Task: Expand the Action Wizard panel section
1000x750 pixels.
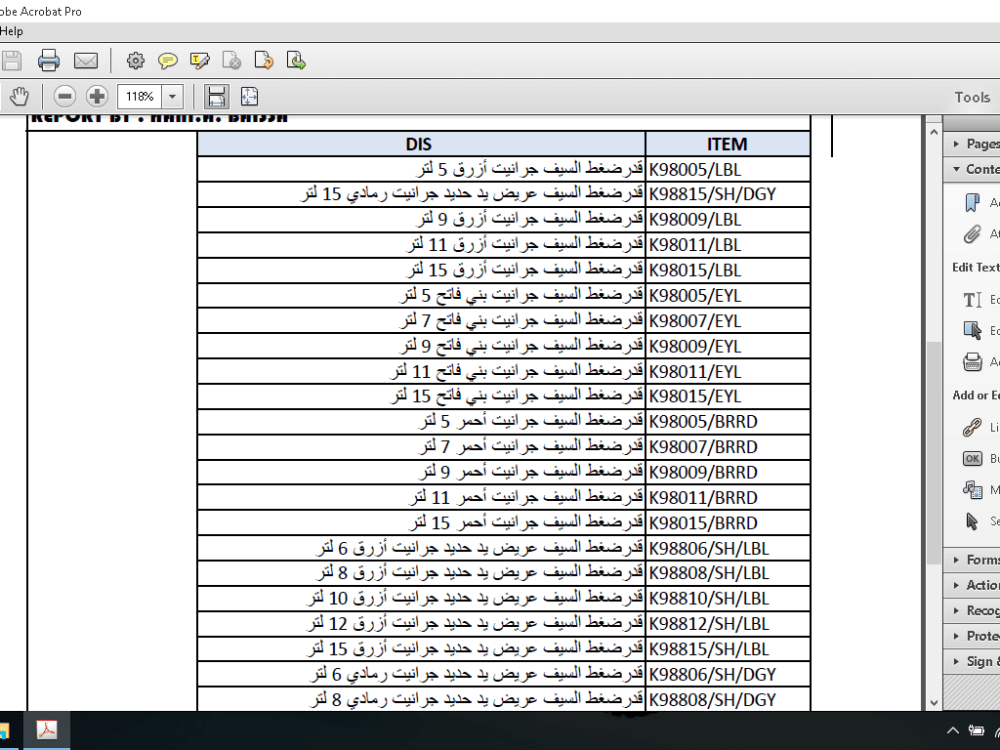Action: pos(972,585)
